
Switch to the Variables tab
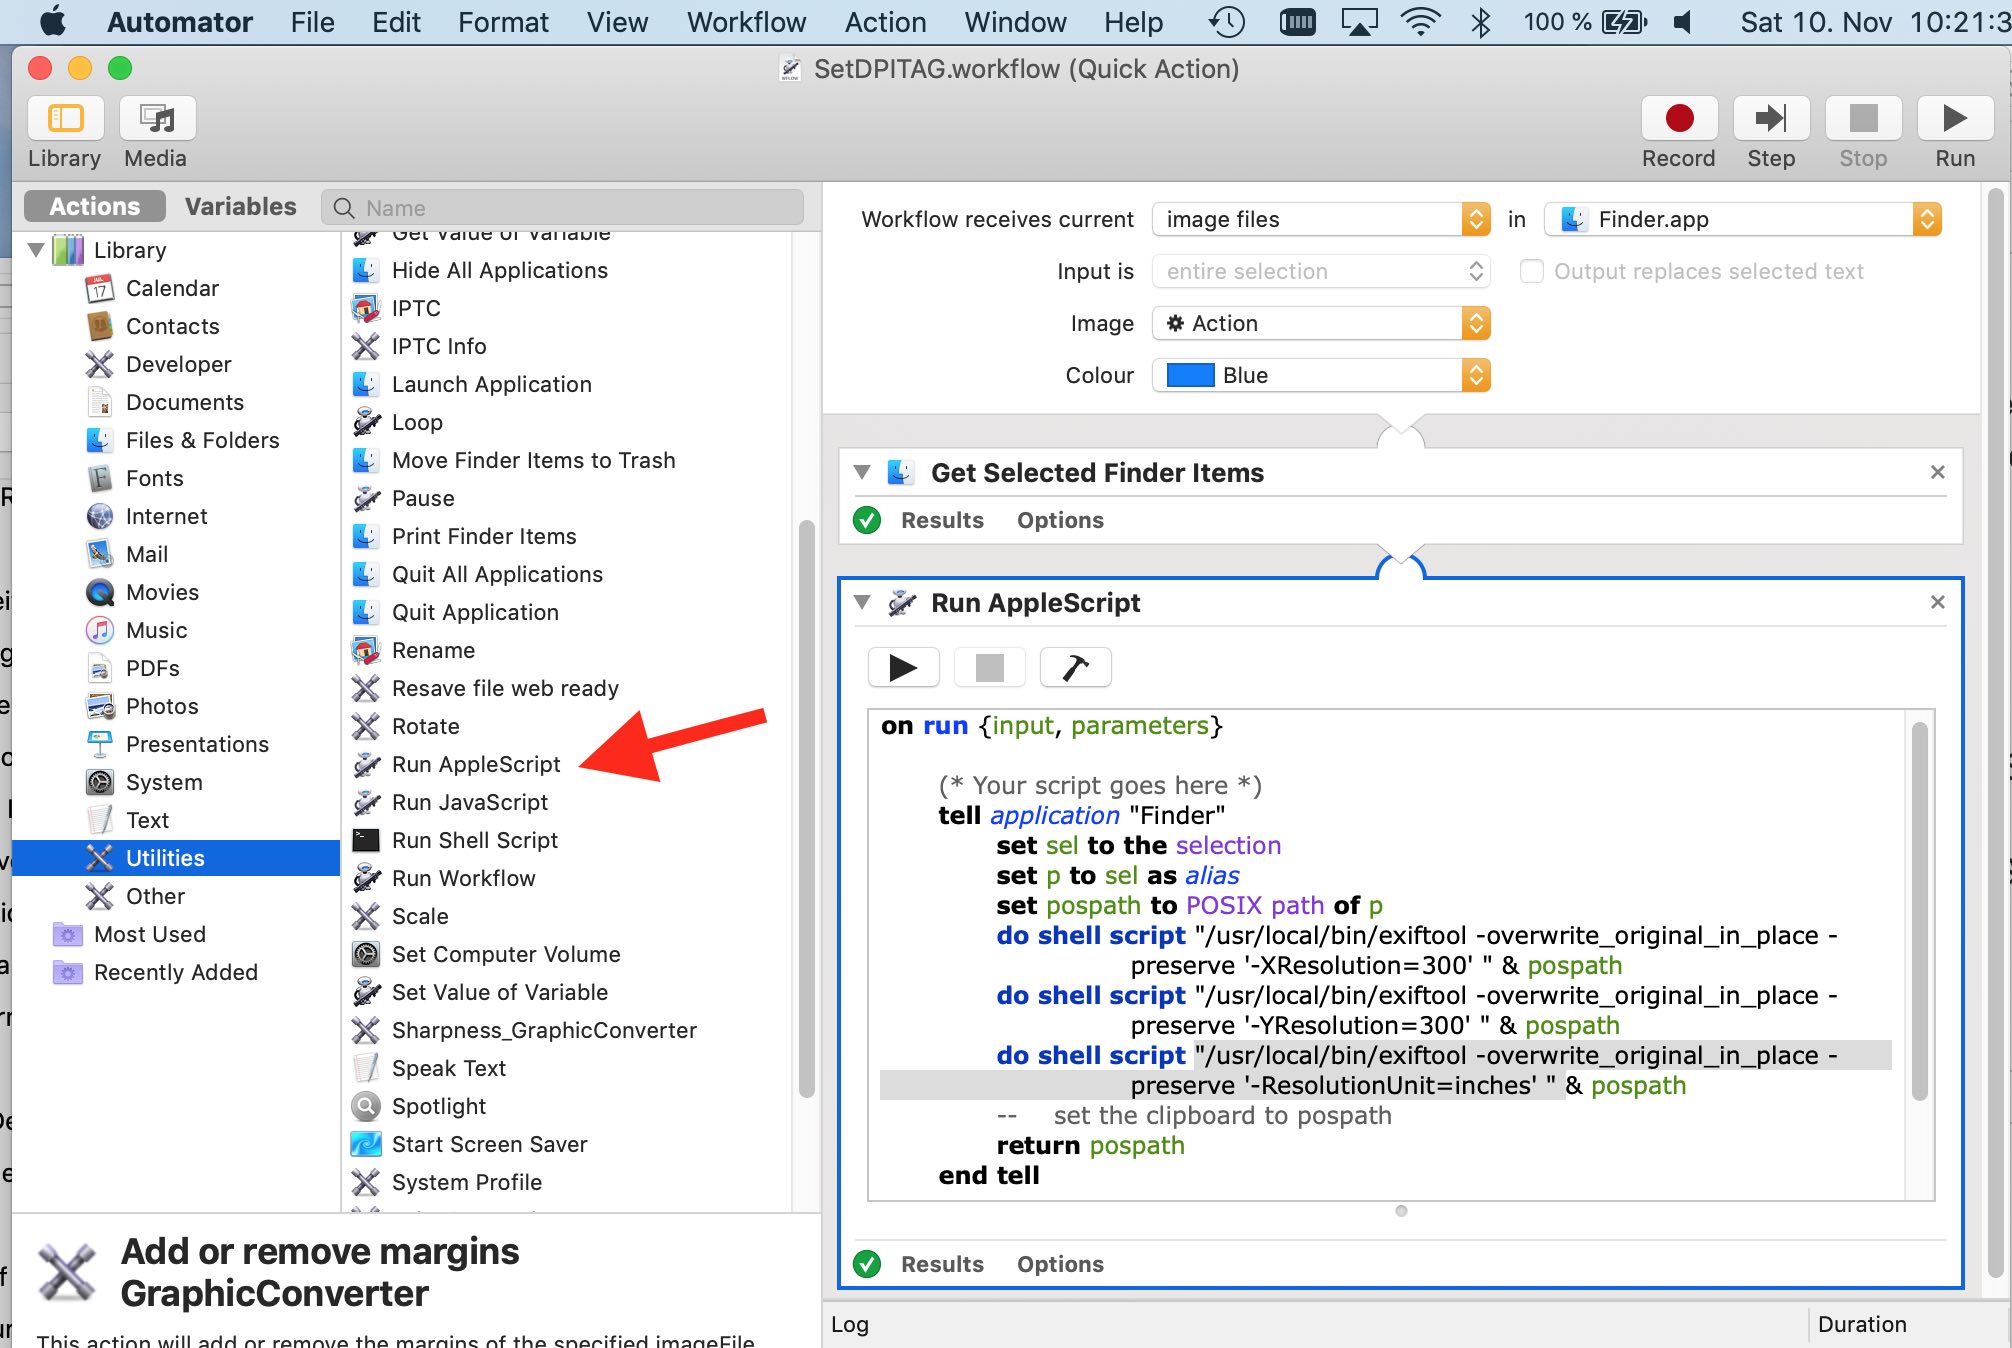(240, 206)
